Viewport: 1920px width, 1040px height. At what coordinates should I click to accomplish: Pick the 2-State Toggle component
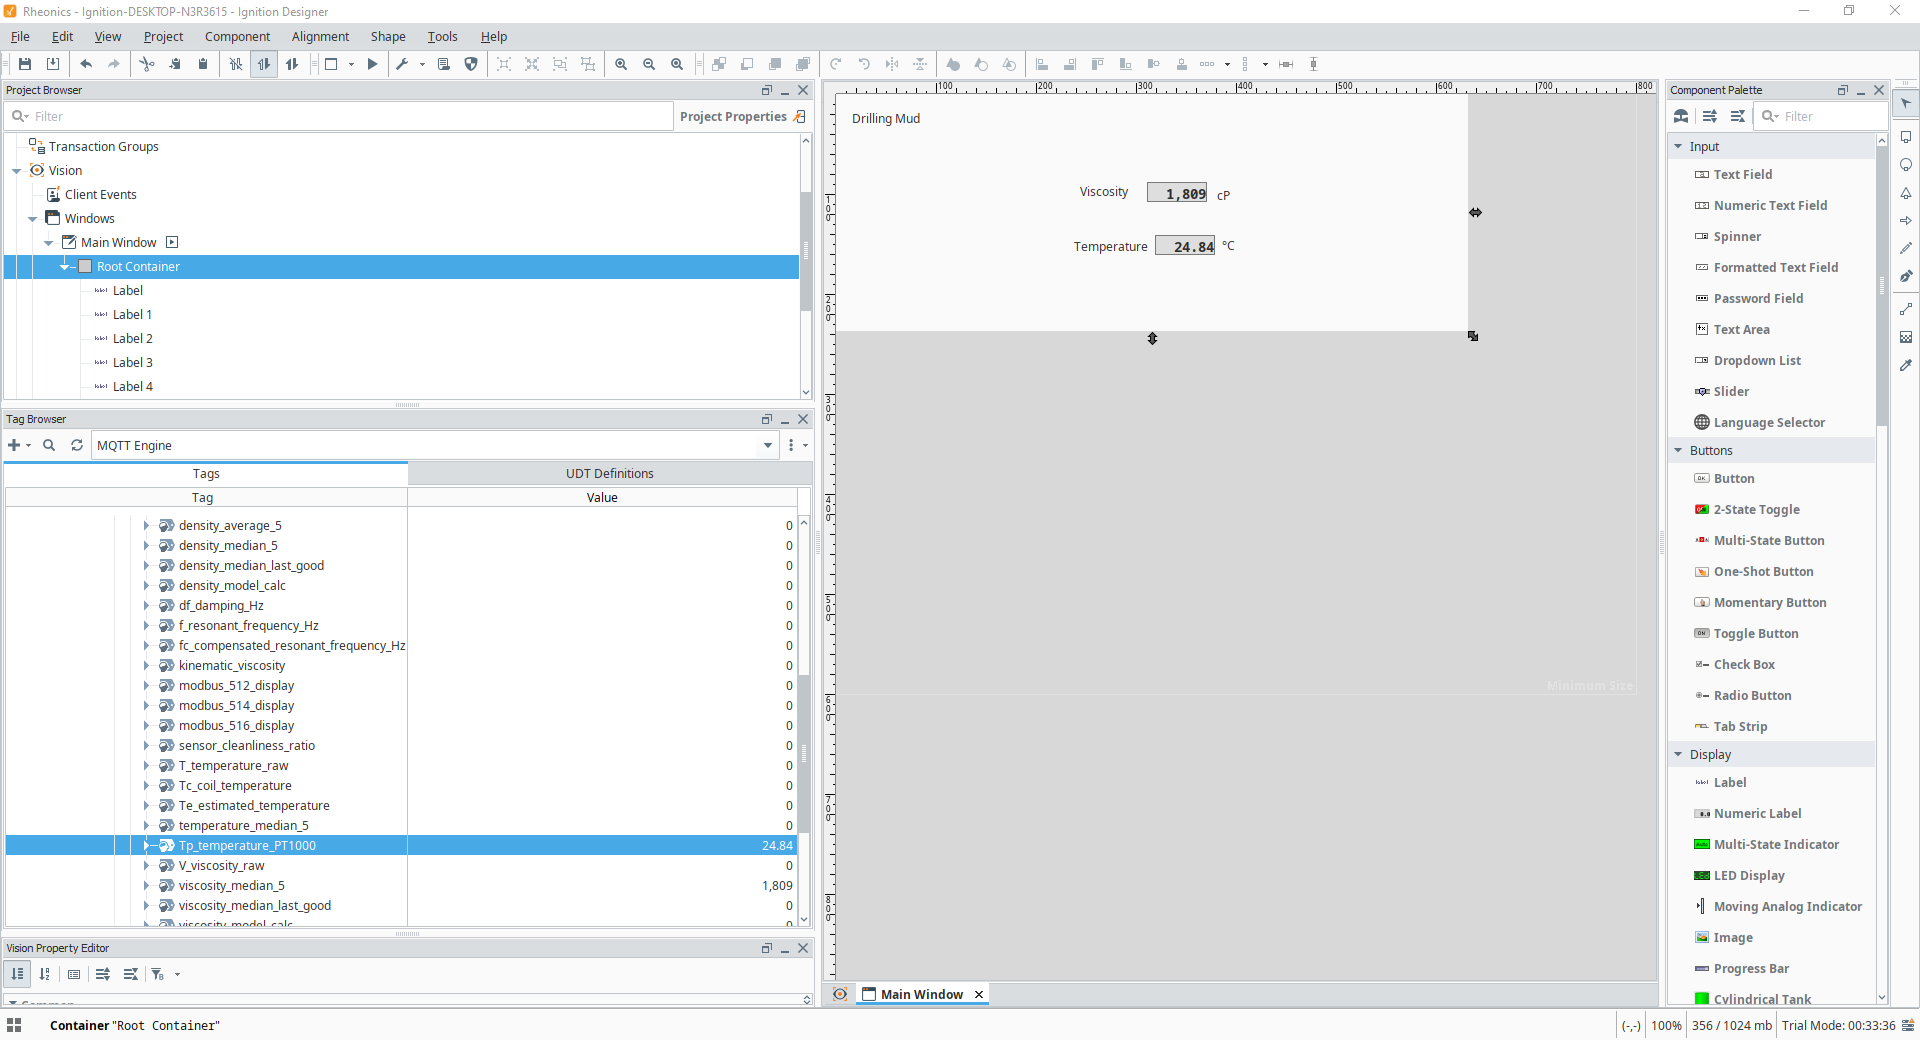point(1756,509)
